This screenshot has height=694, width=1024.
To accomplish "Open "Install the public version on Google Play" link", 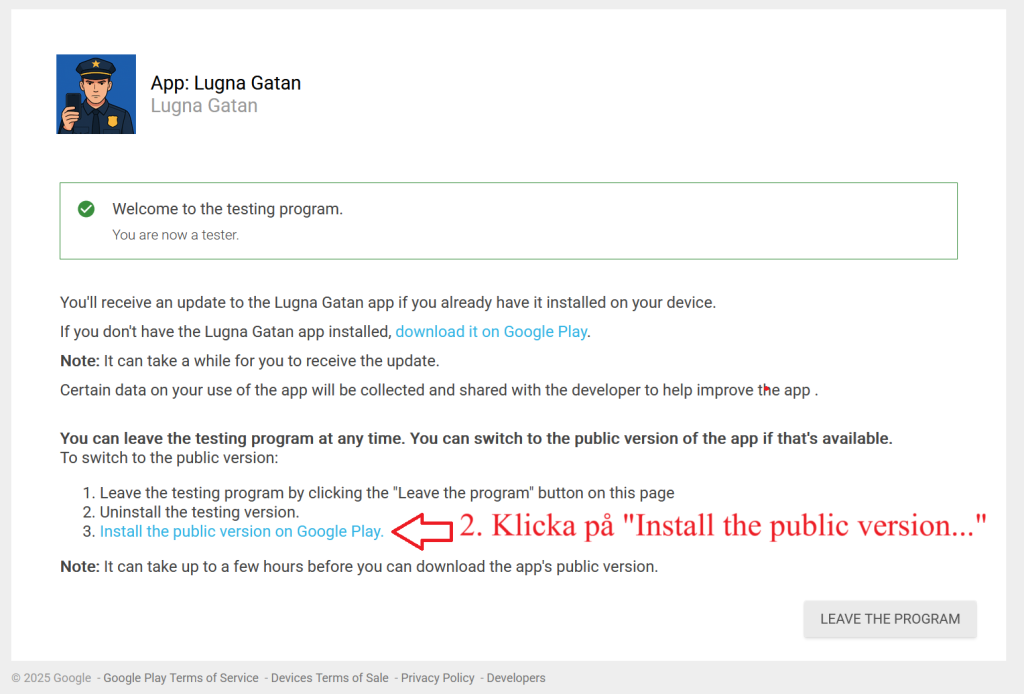I will coord(241,532).
